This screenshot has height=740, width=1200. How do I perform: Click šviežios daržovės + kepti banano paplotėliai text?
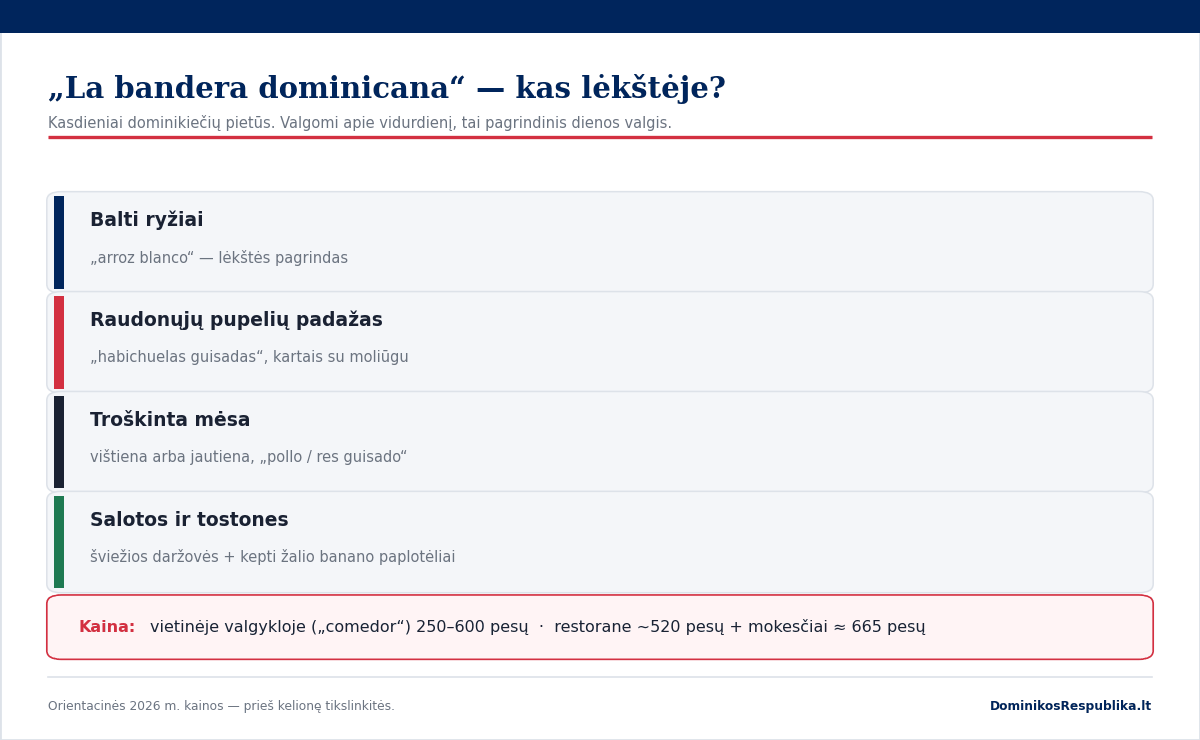pos(273,557)
